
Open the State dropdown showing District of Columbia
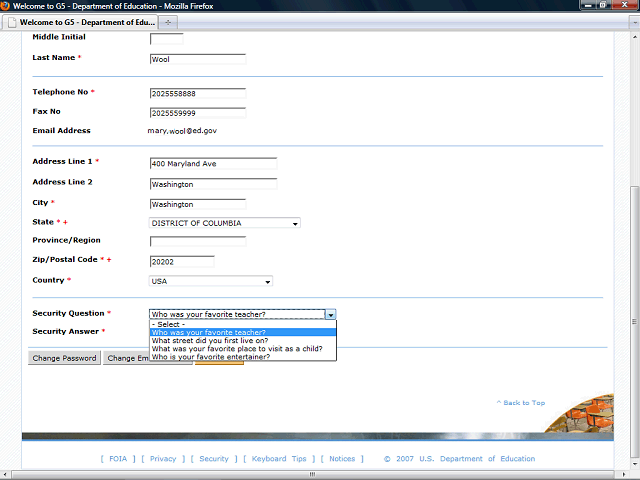pos(225,223)
